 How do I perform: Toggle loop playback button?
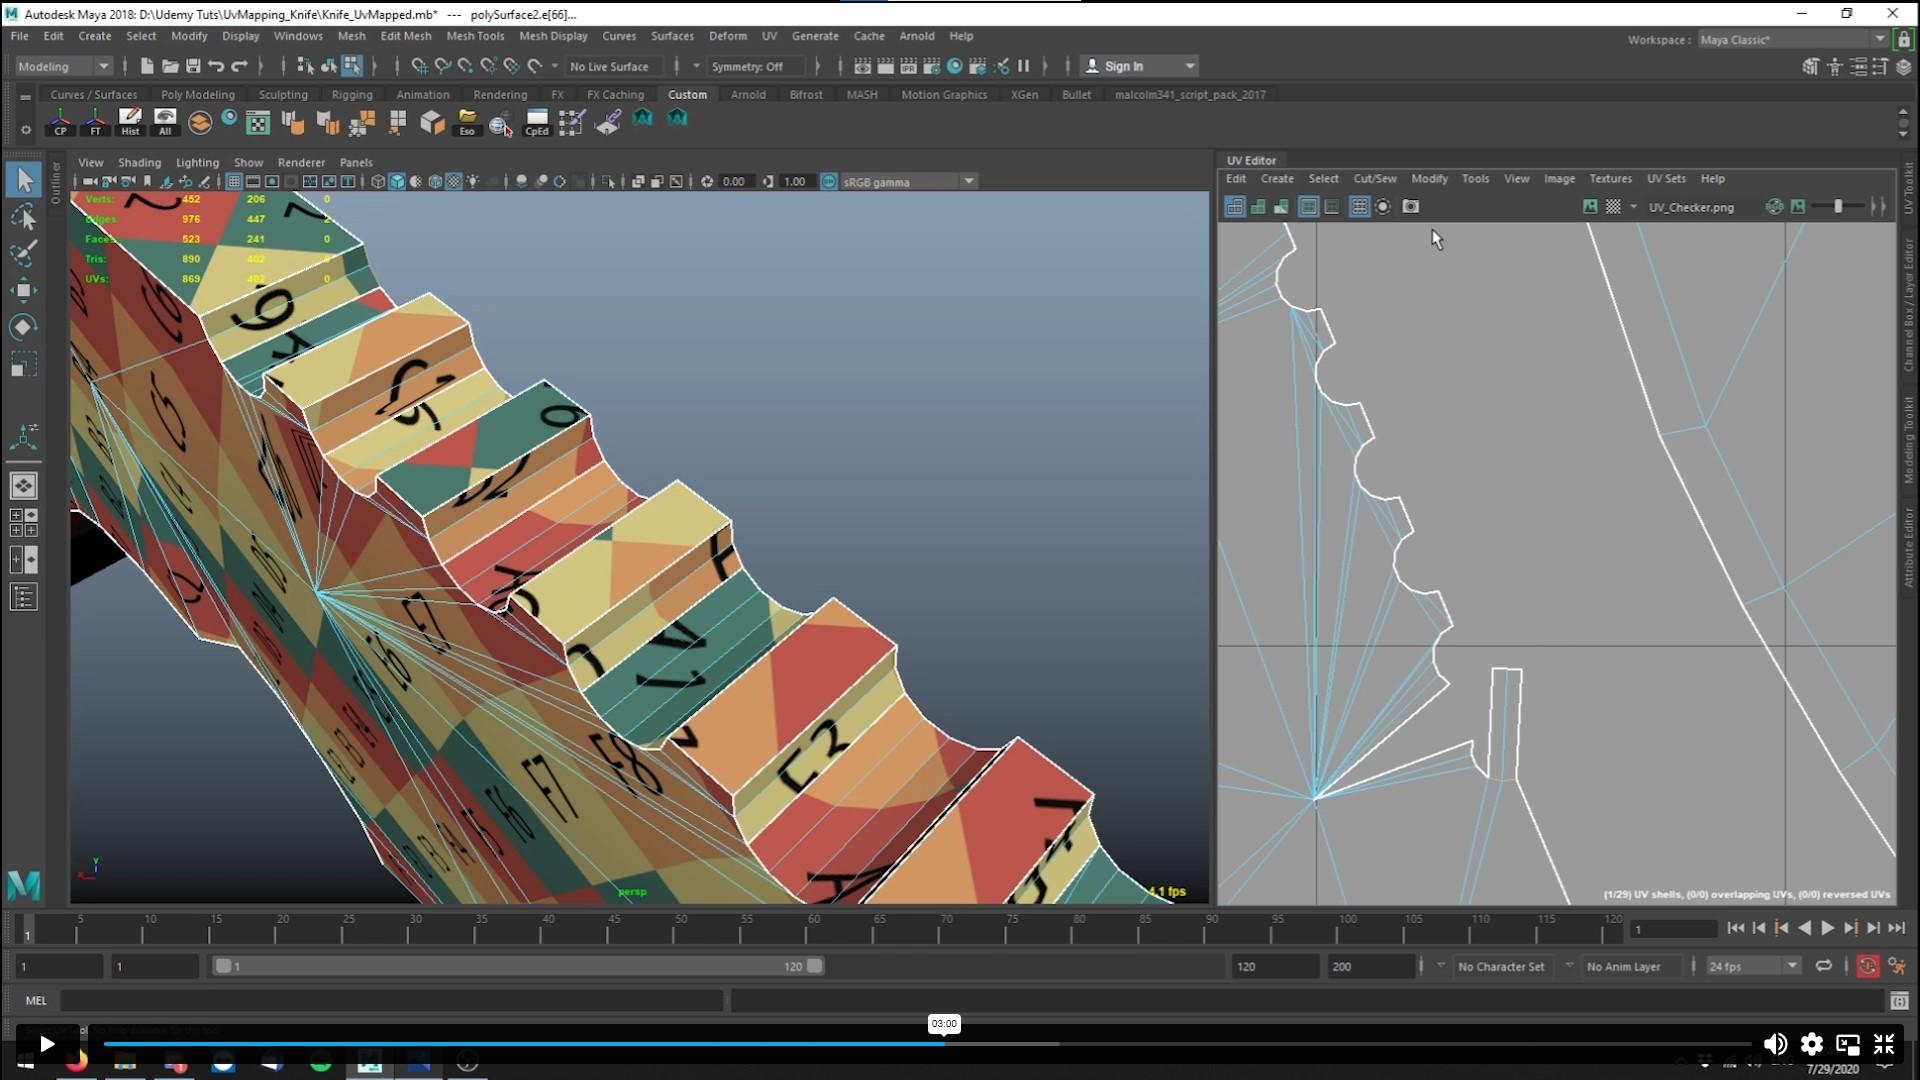coord(1824,966)
